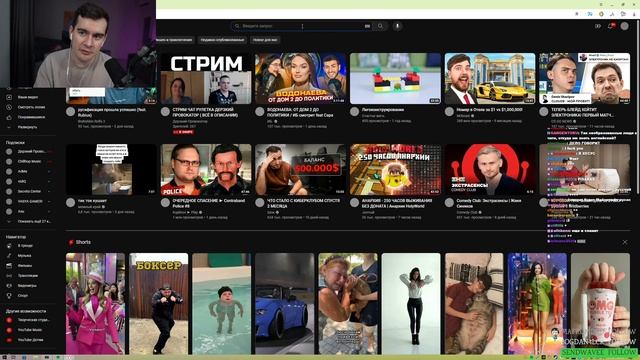Open the Lego construction video thumbnail
The image size is (640, 360).
pos(395,78)
